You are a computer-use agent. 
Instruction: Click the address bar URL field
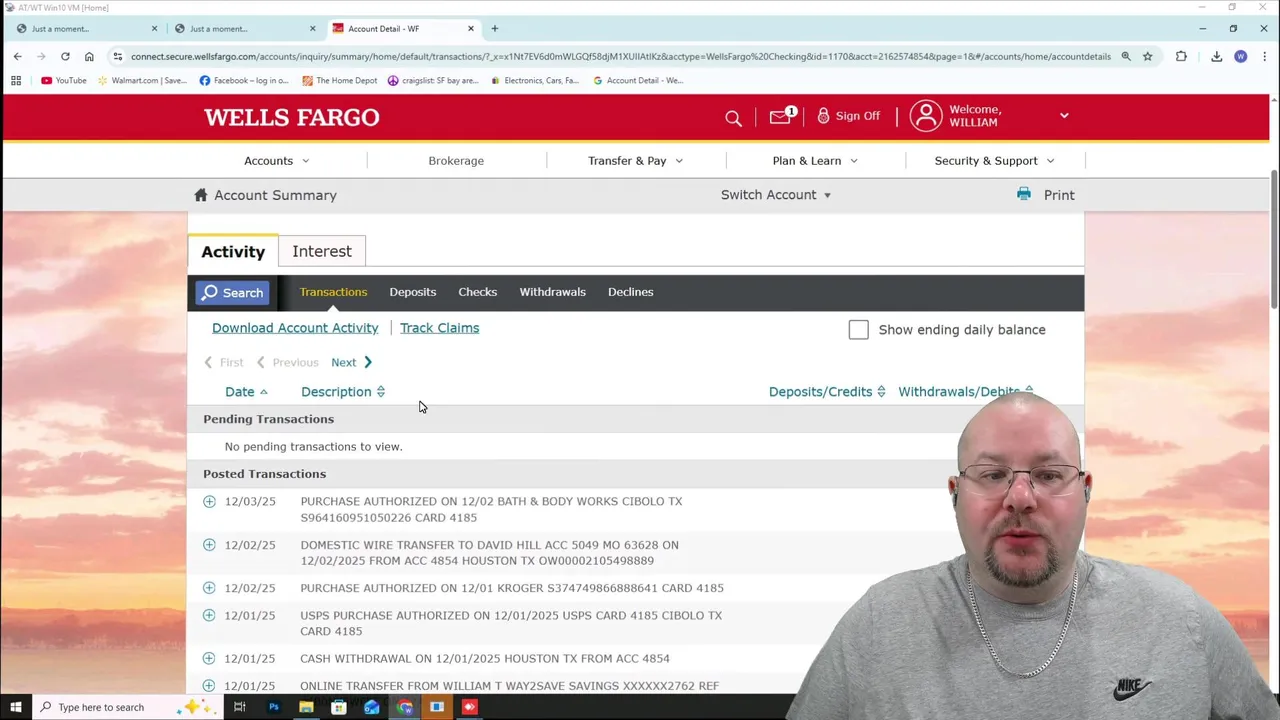pos(620,56)
